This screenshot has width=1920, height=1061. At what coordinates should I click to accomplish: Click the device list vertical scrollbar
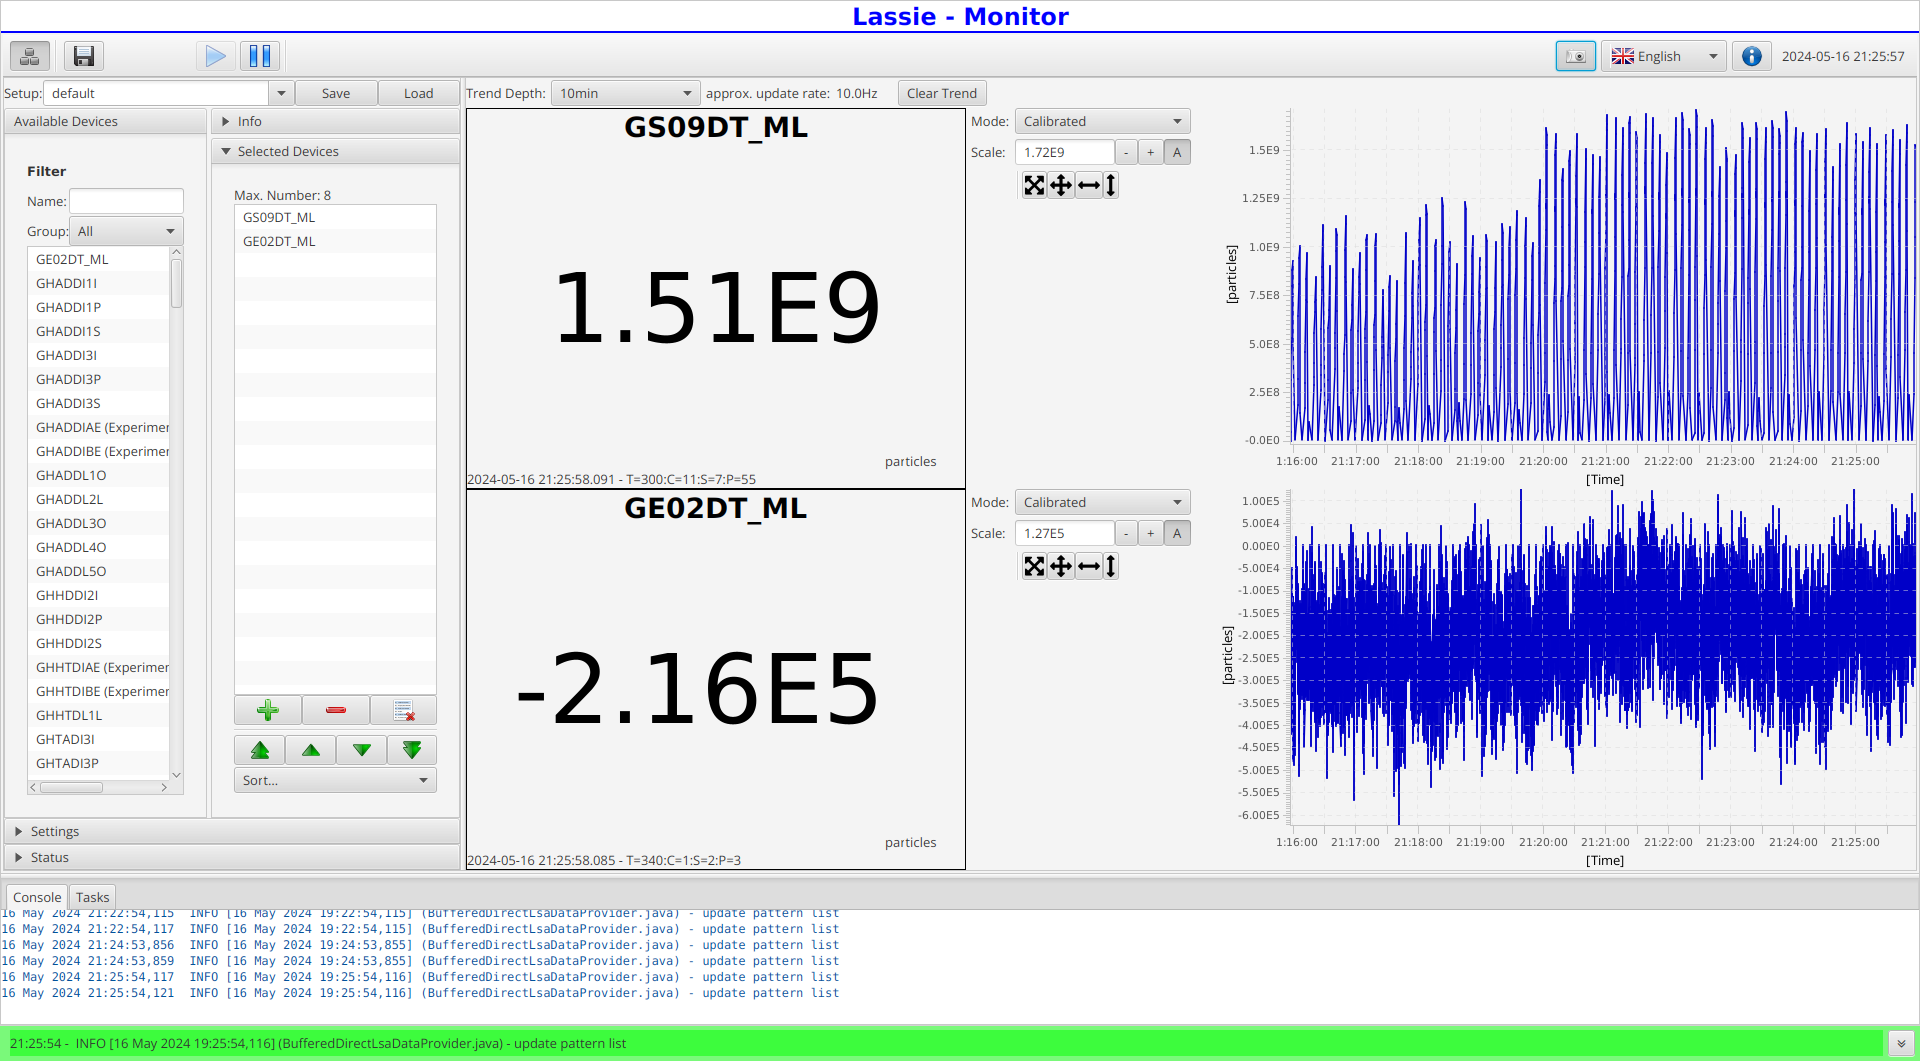(176, 514)
